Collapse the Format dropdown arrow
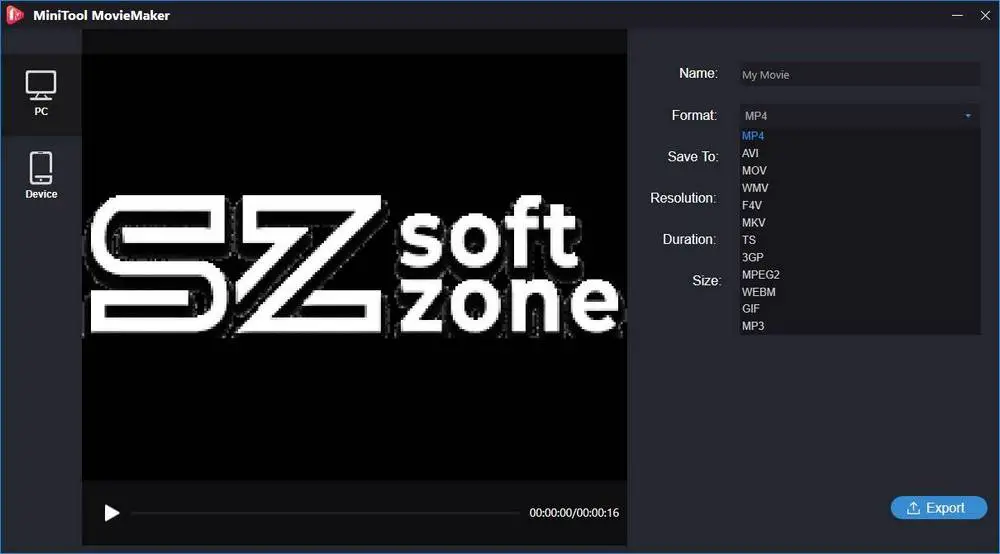Image resolution: width=1000 pixels, height=554 pixels. click(x=967, y=115)
